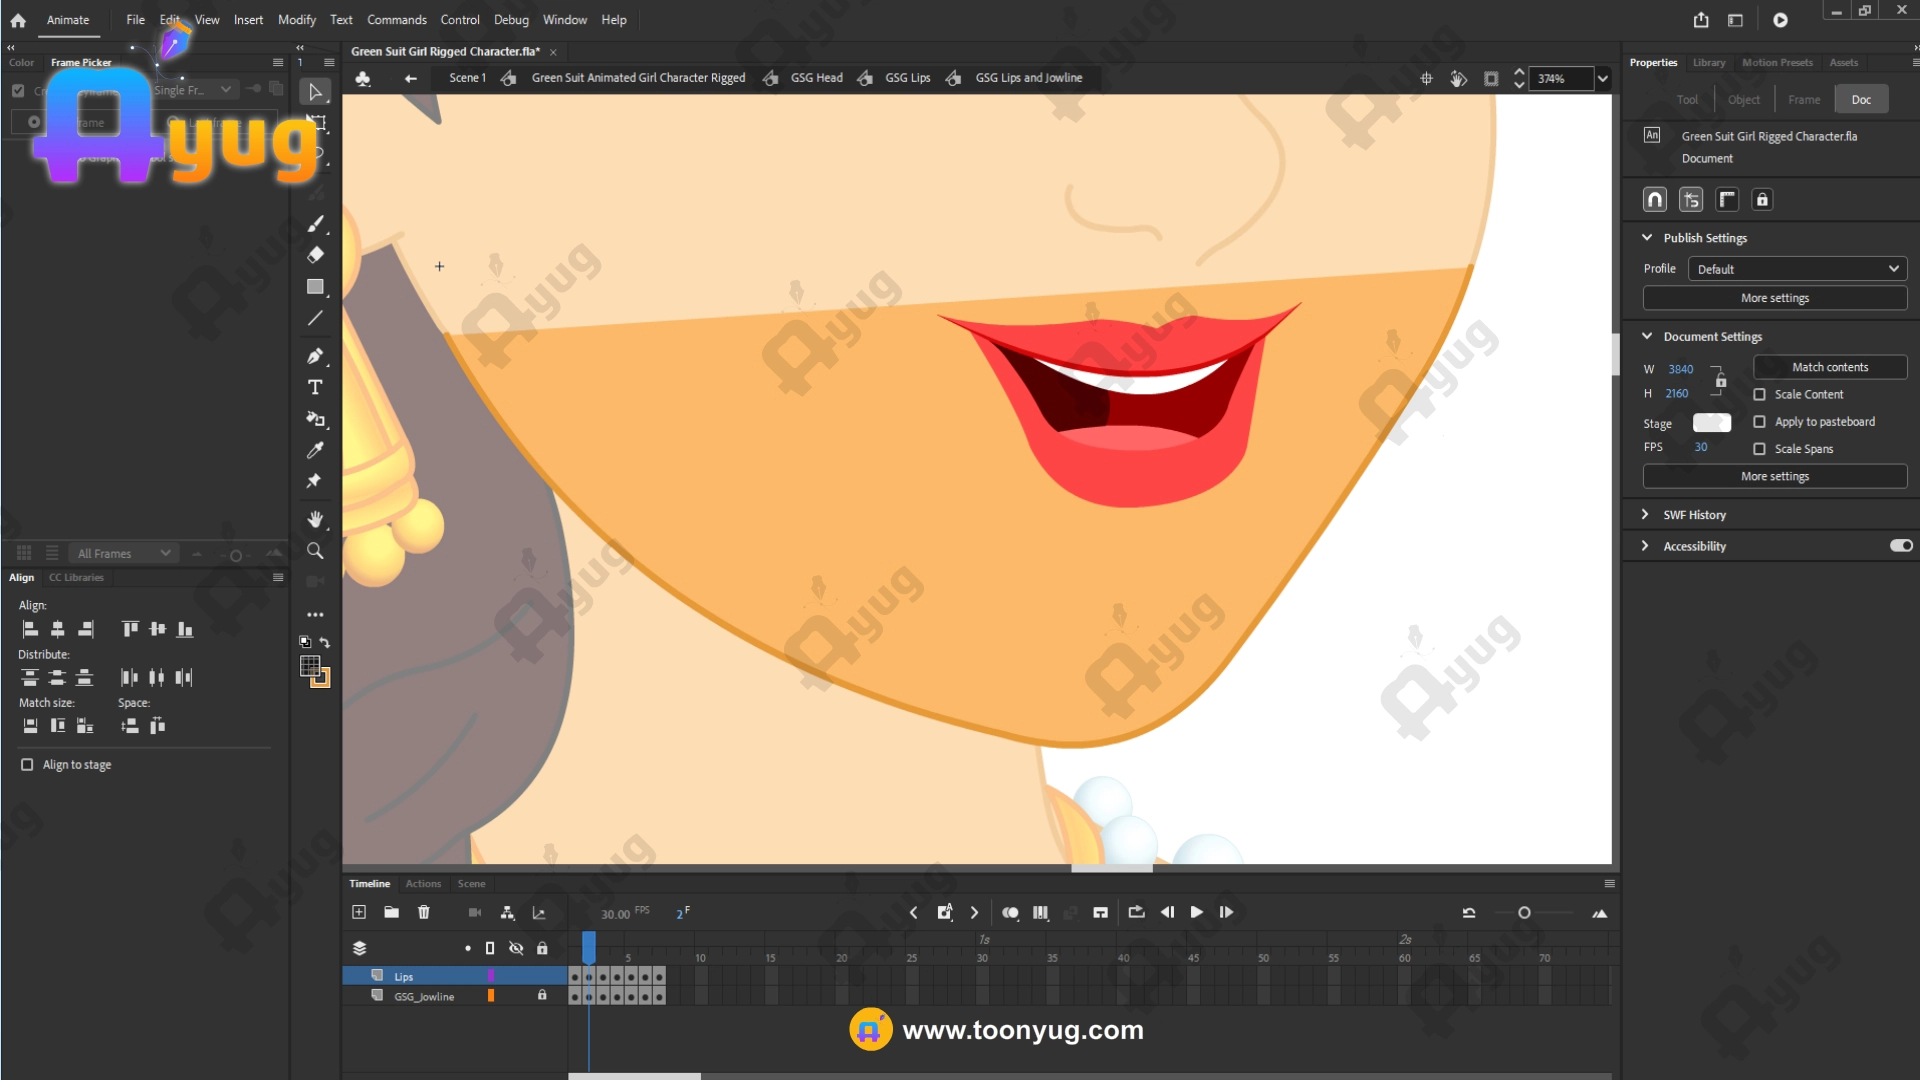Viewport: 1920px width, 1080px height.
Task: Click the Stage color swatch
Action: (1711, 423)
